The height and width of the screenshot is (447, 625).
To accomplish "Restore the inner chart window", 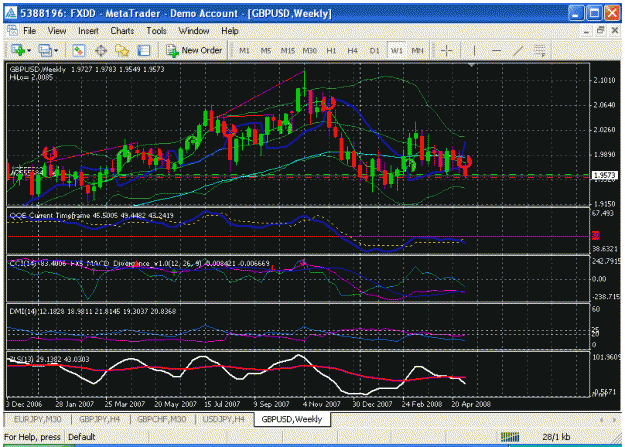I will click(600, 31).
